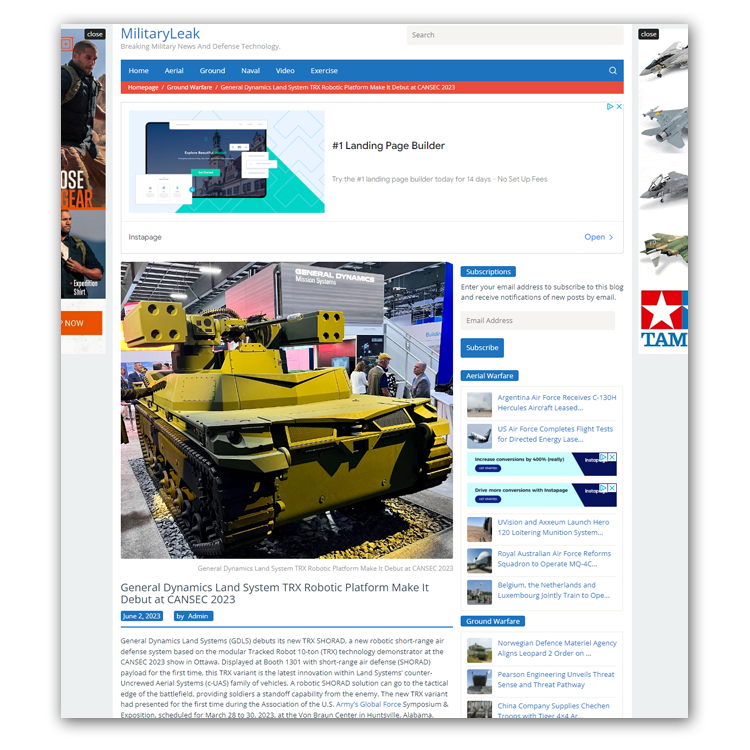Open the Instapage ad via Open link

598,237
